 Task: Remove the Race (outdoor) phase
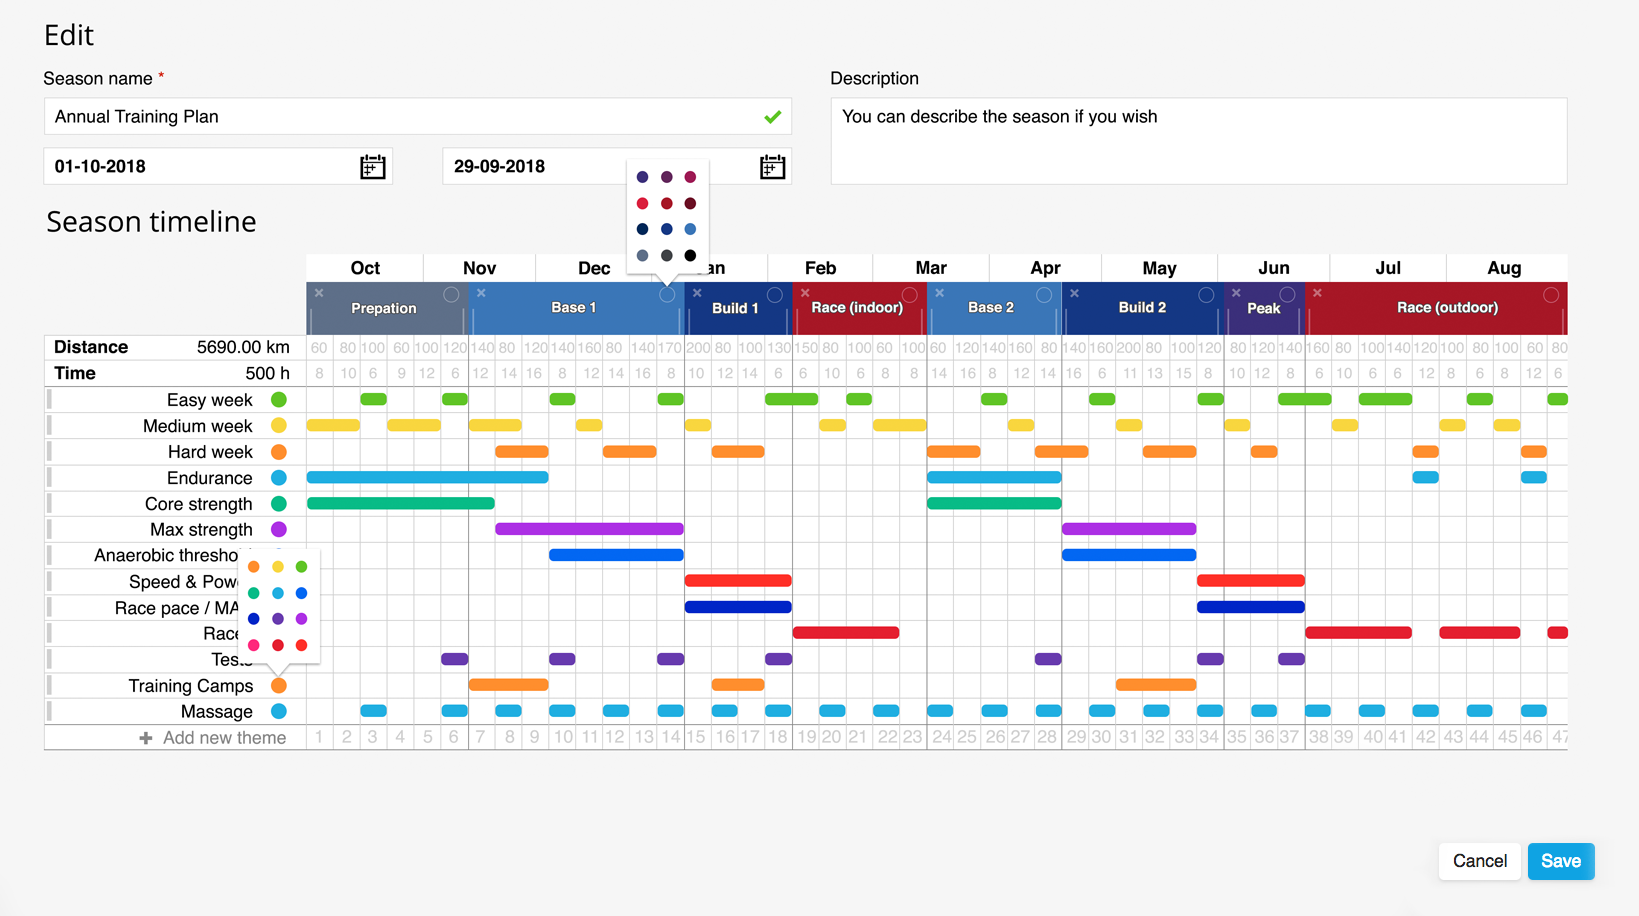coord(1317,293)
